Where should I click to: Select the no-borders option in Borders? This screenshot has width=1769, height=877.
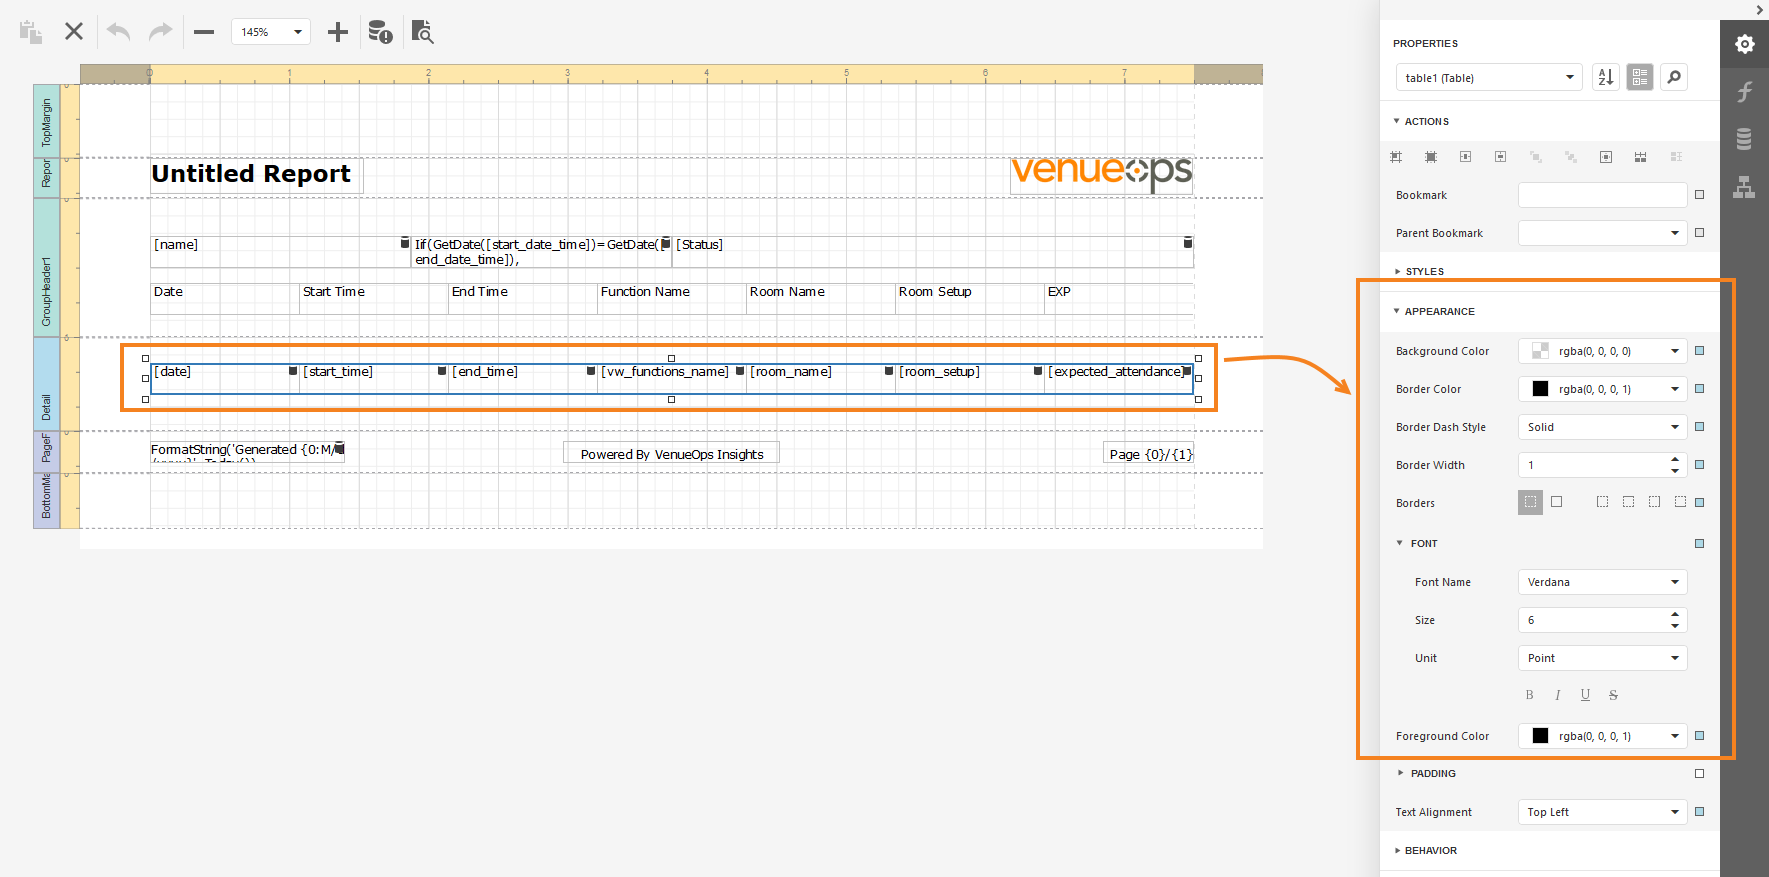pos(1530,502)
